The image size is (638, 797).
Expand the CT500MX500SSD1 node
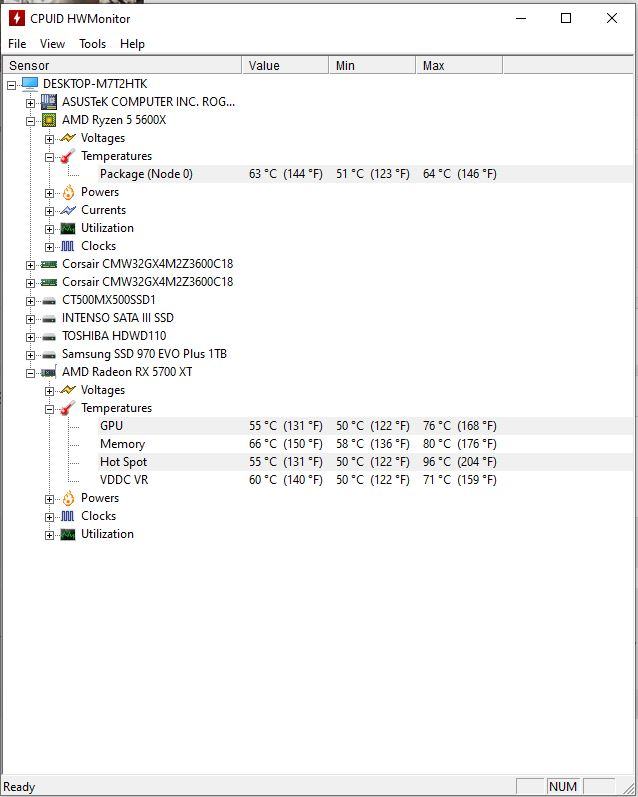[31, 301]
